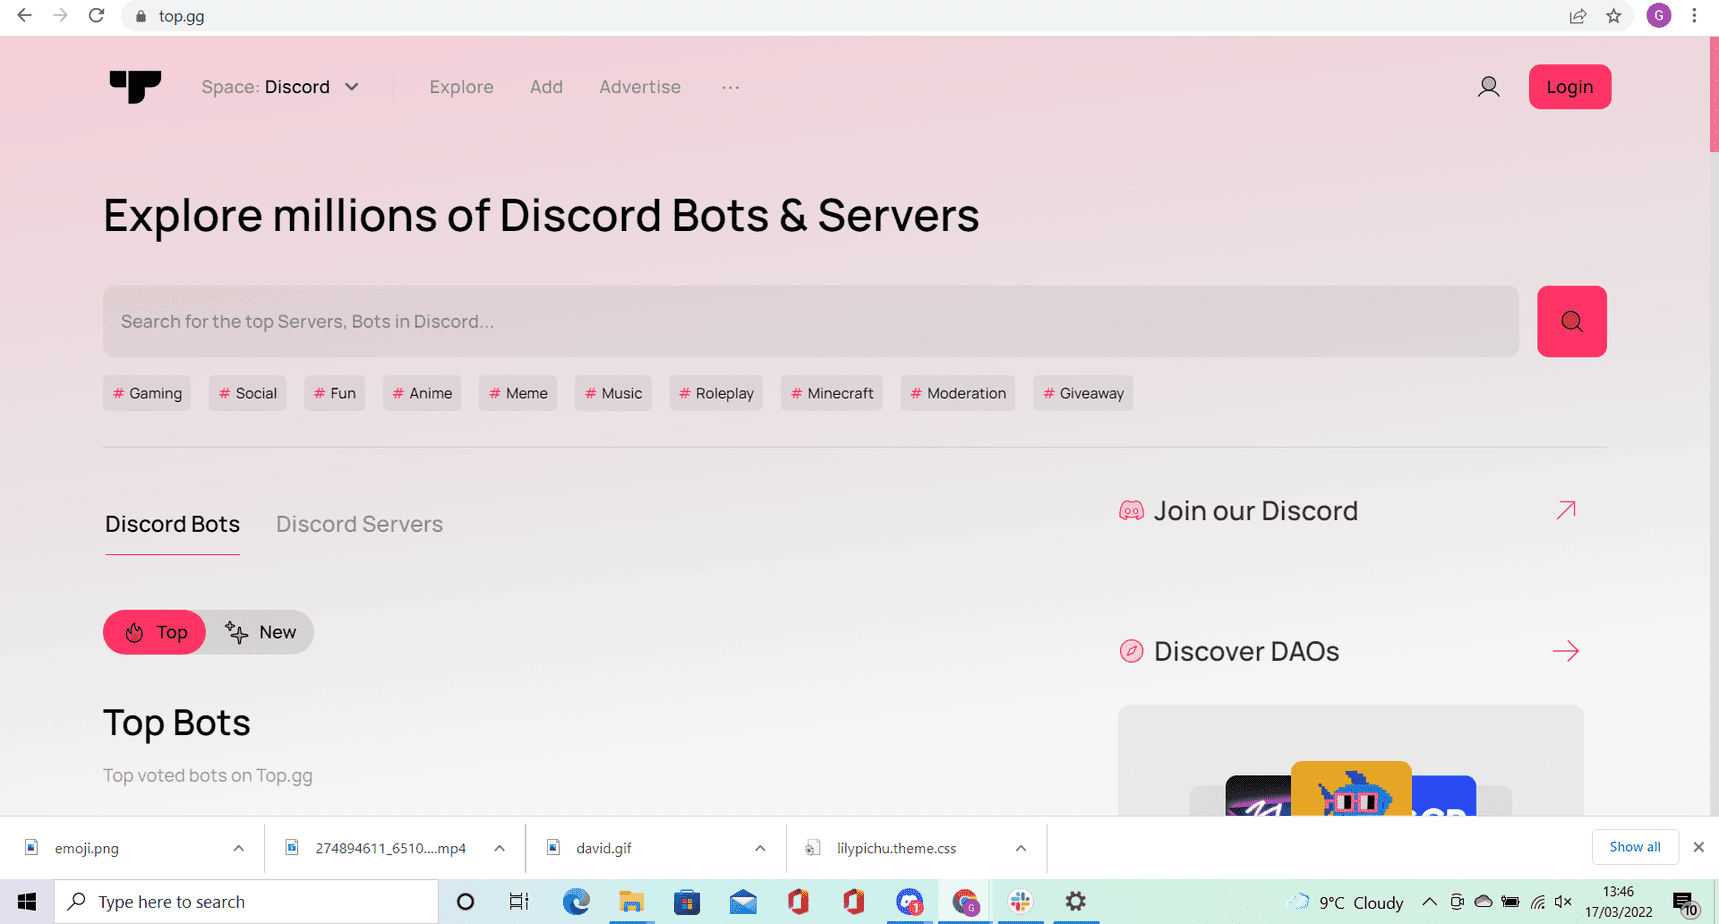Expand the mp4 download options chevron
Screen dimensions: 1719x924
pyautogui.click(x=499, y=848)
